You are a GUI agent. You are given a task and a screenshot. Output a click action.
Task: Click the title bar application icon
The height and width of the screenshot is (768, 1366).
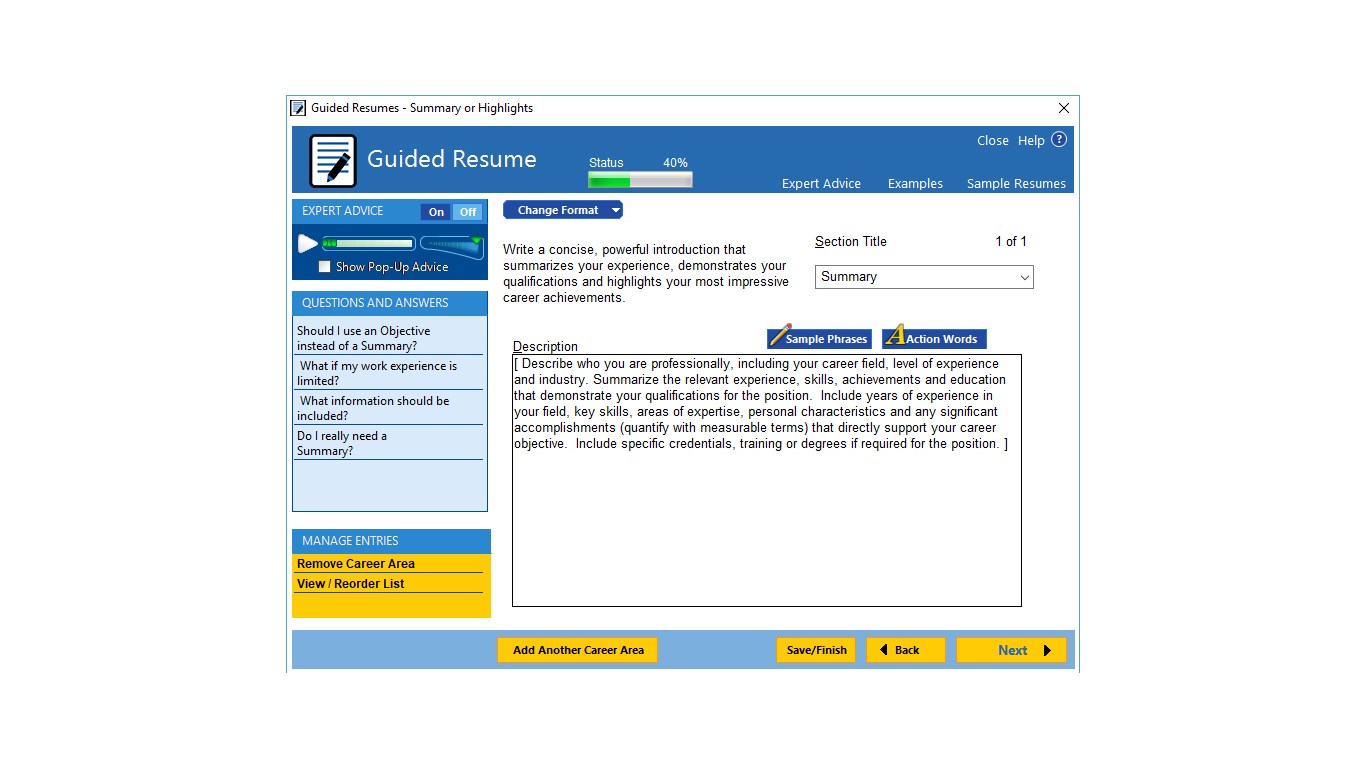(298, 108)
